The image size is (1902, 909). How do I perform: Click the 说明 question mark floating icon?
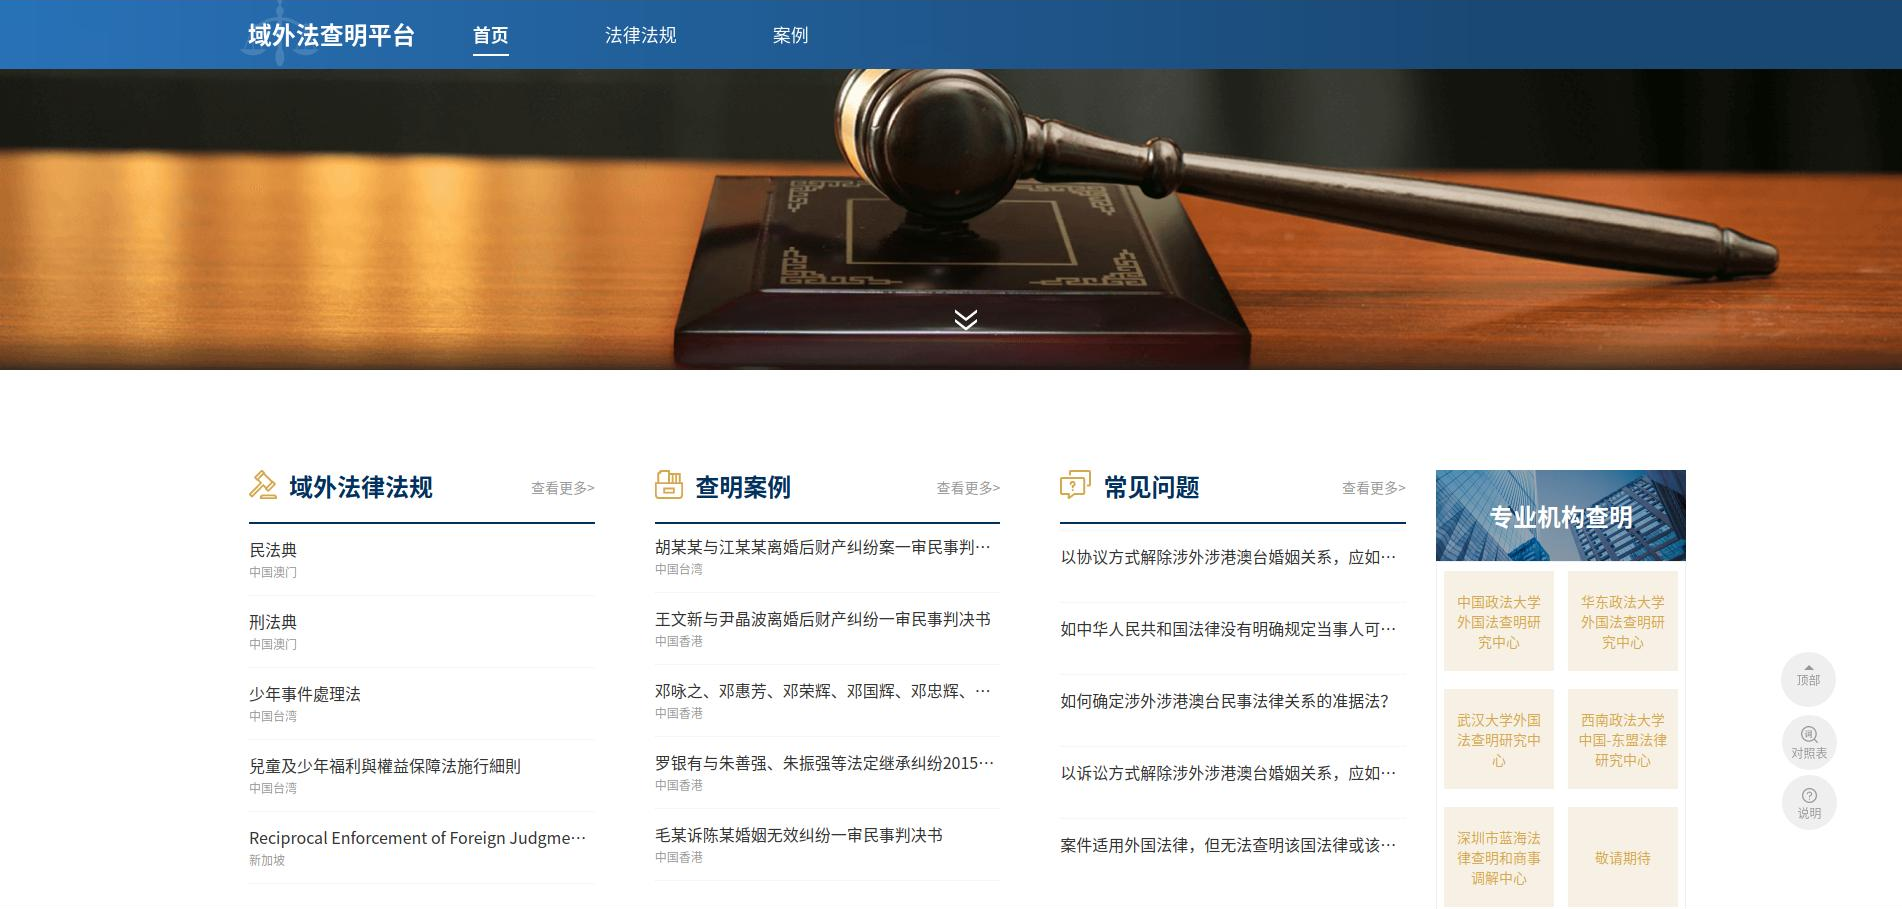click(1809, 802)
